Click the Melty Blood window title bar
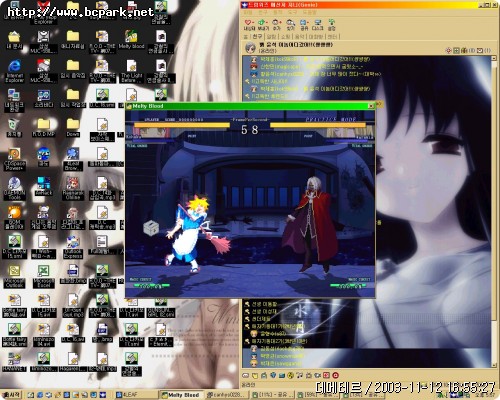The height and width of the screenshot is (400, 500). (x=247, y=106)
